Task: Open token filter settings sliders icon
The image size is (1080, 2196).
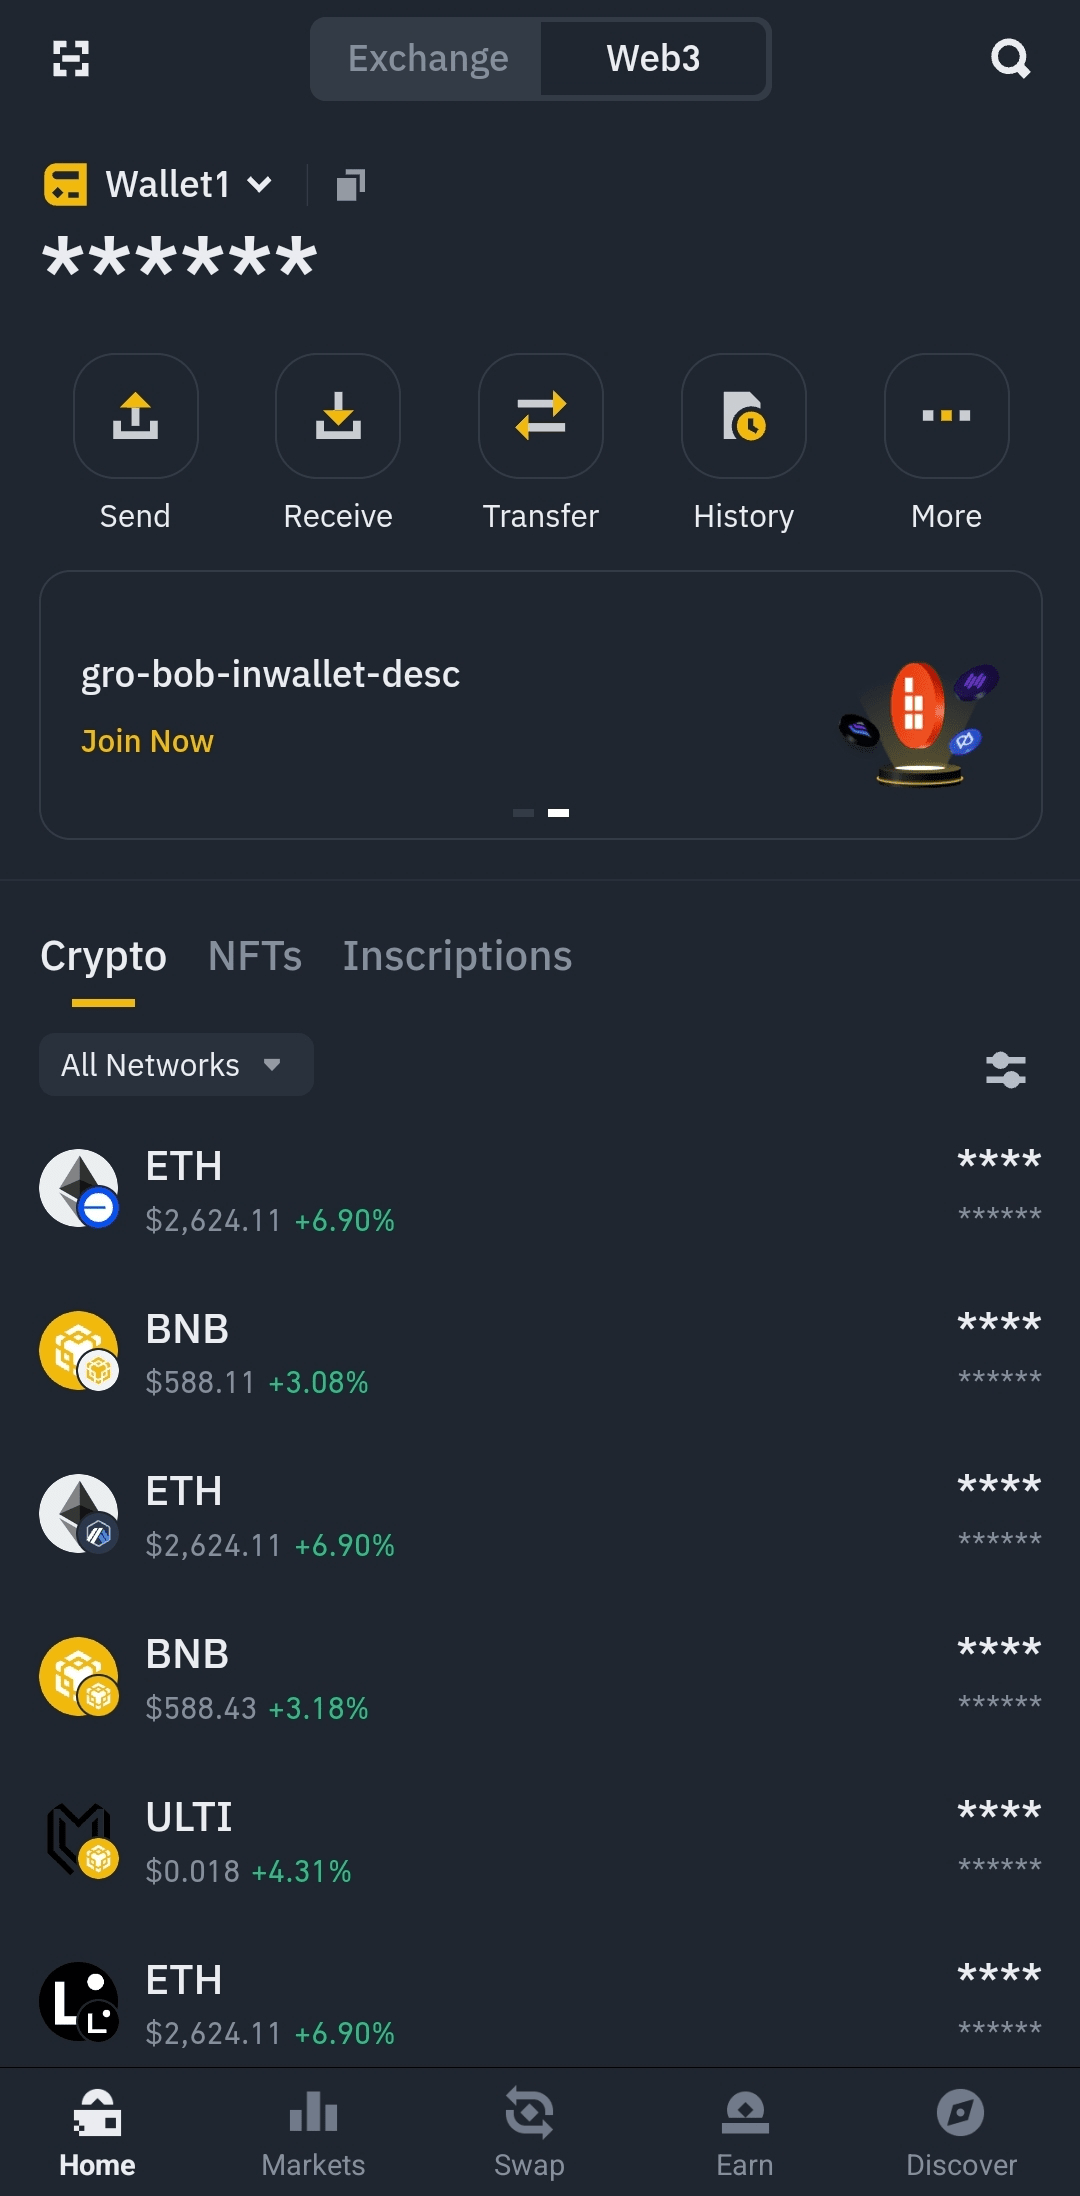Action: click(1005, 1069)
